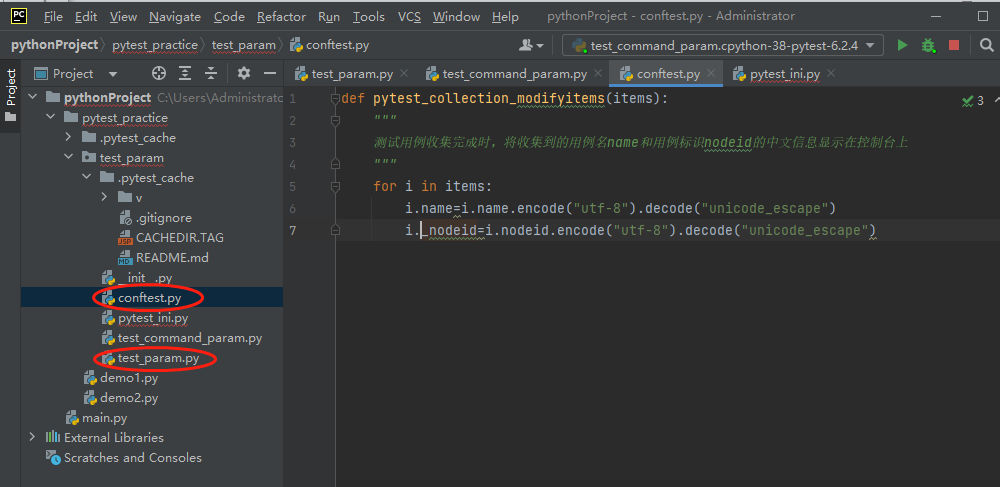
Task: Close the test_param.py tab
Action: tap(403, 74)
